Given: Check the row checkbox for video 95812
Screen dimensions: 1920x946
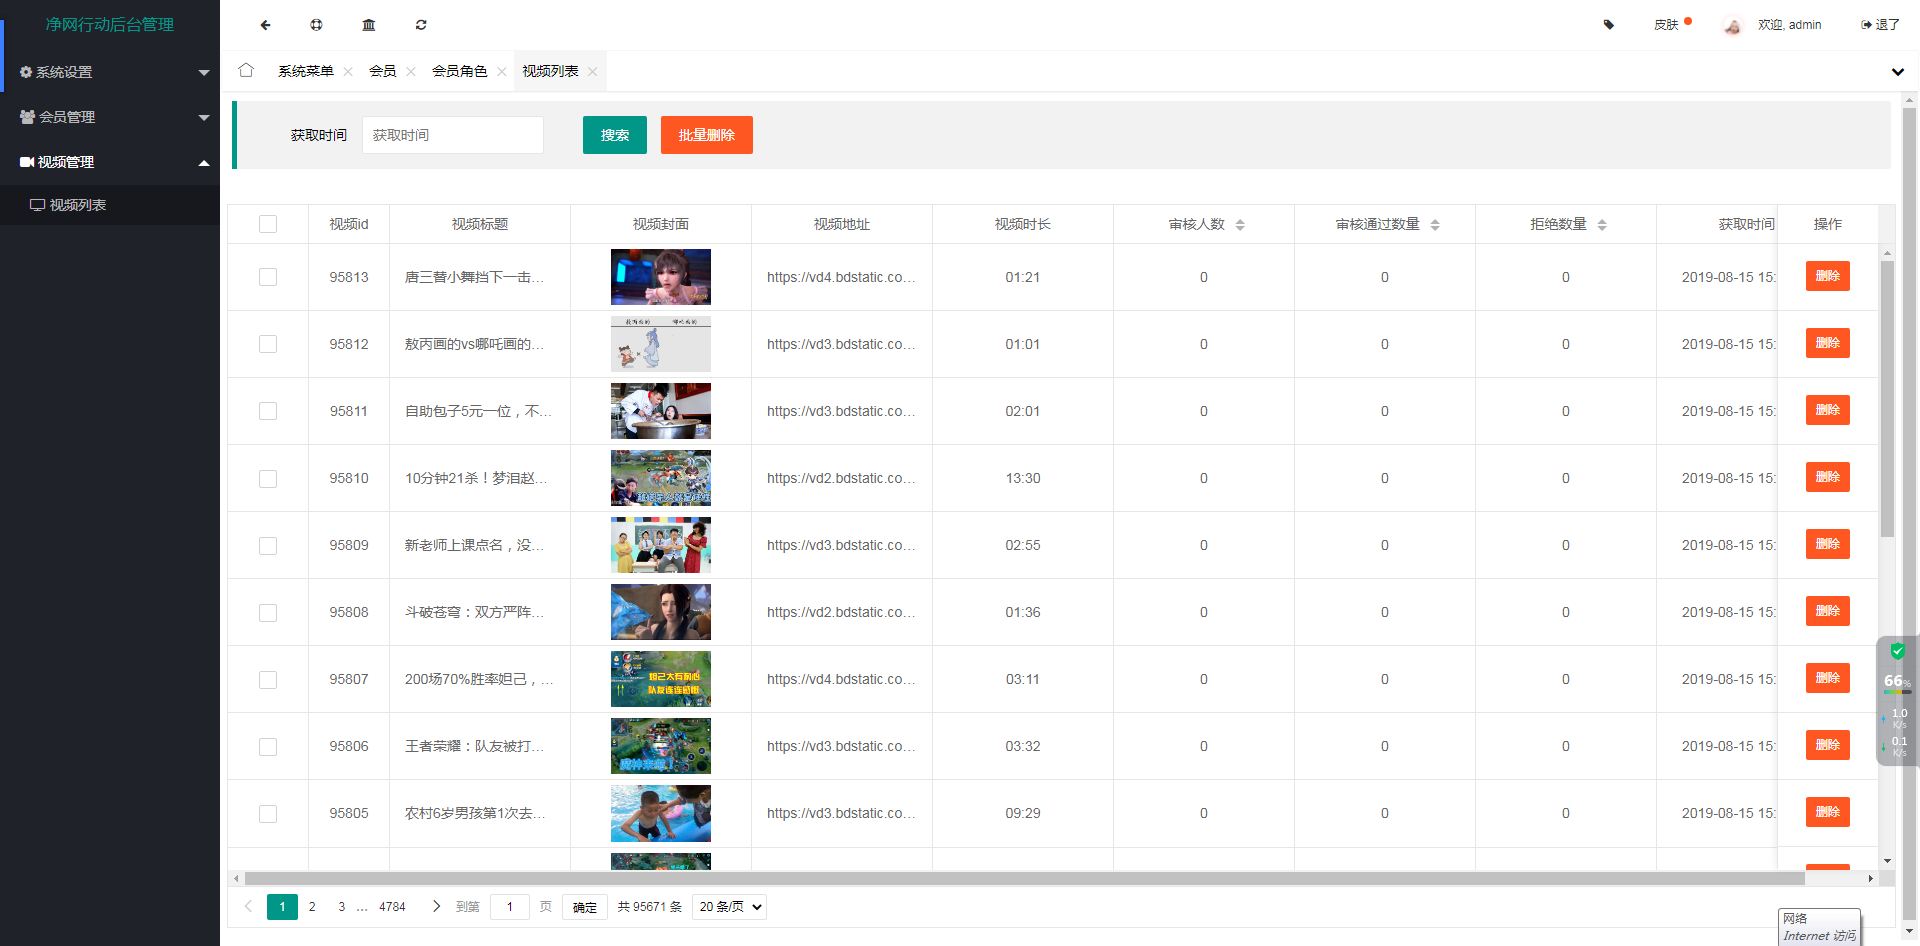Looking at the screenshot, I should pos(268,344).
